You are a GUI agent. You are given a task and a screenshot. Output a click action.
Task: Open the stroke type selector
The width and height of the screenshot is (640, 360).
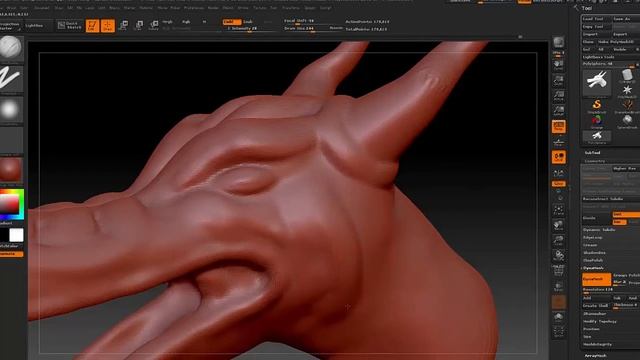(x=11, y=78)
